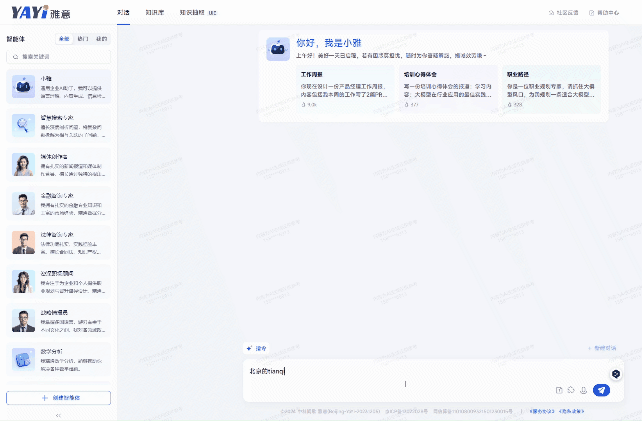Click the upload file icon in input box

pyautogui.click(x=559, y=390)
